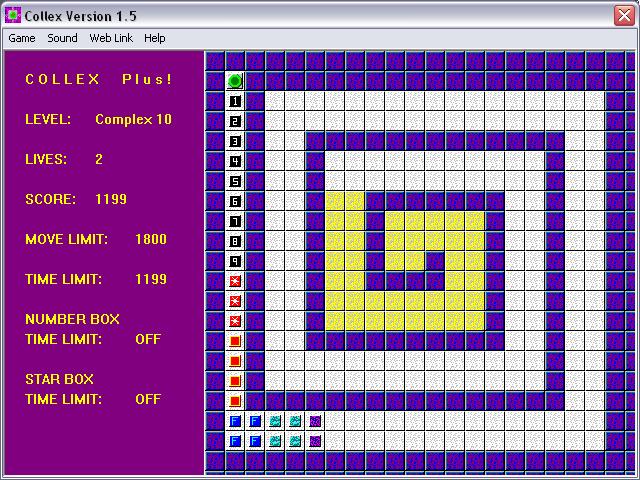Click the red square box right below the star boxes

[x=235, y=341]
